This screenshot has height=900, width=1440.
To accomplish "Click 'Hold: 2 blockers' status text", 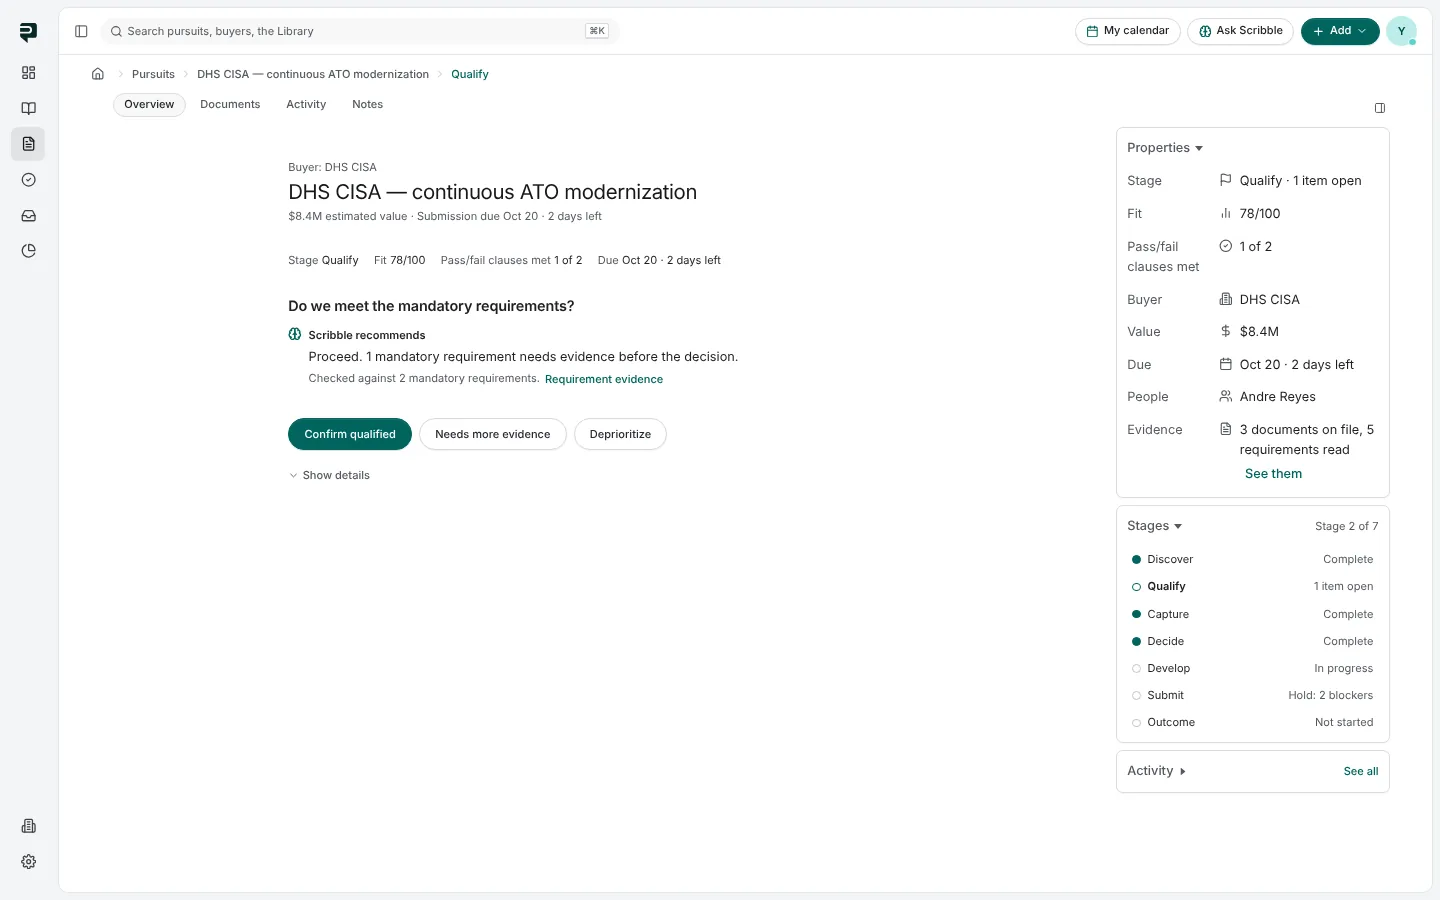I will click(x=1330, y=696).
